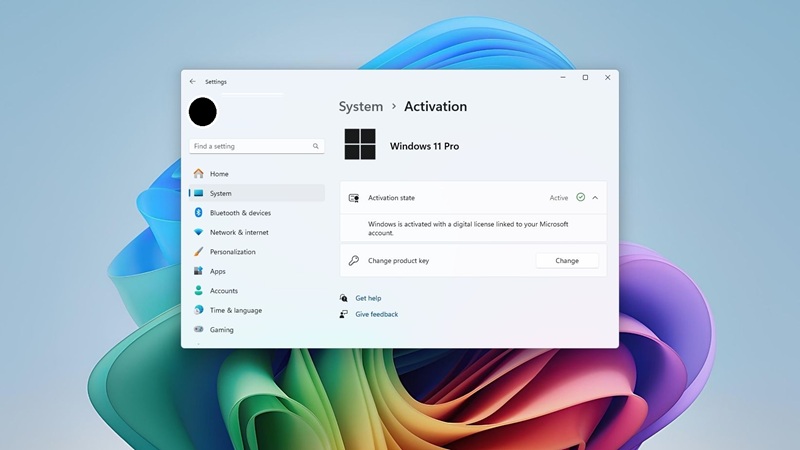Go to Network & internet settings
Image resolution: width=800 pixels, height=450 pixels.
click(239, 232)
